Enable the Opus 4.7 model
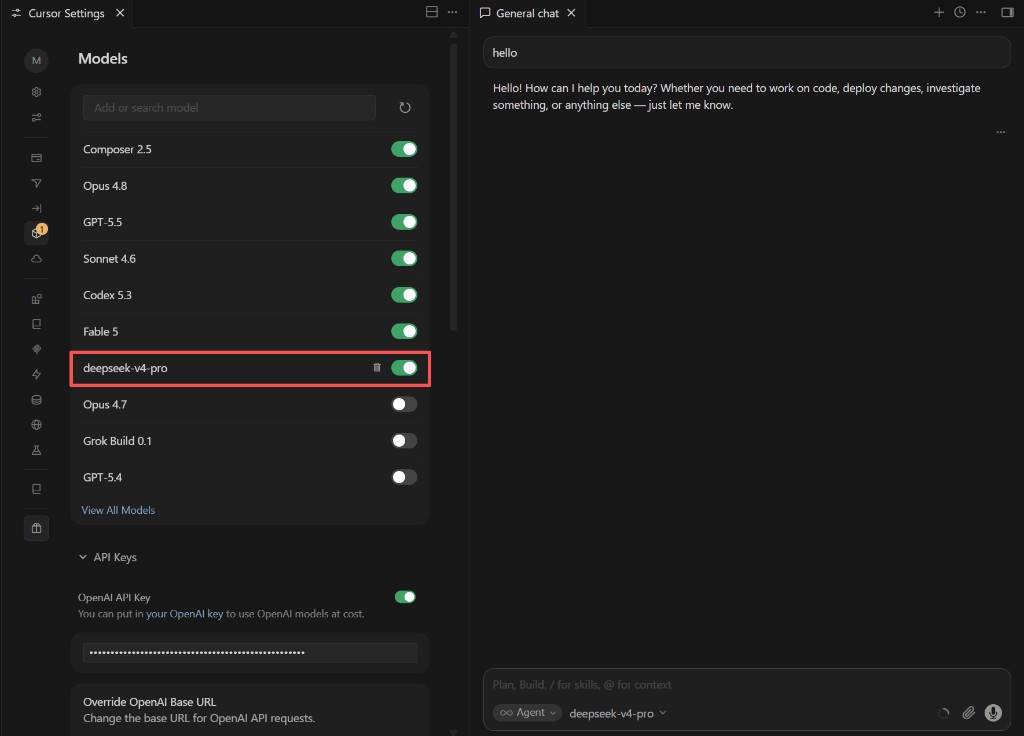Screen dimensions: 1024x736 click(404, 404)
